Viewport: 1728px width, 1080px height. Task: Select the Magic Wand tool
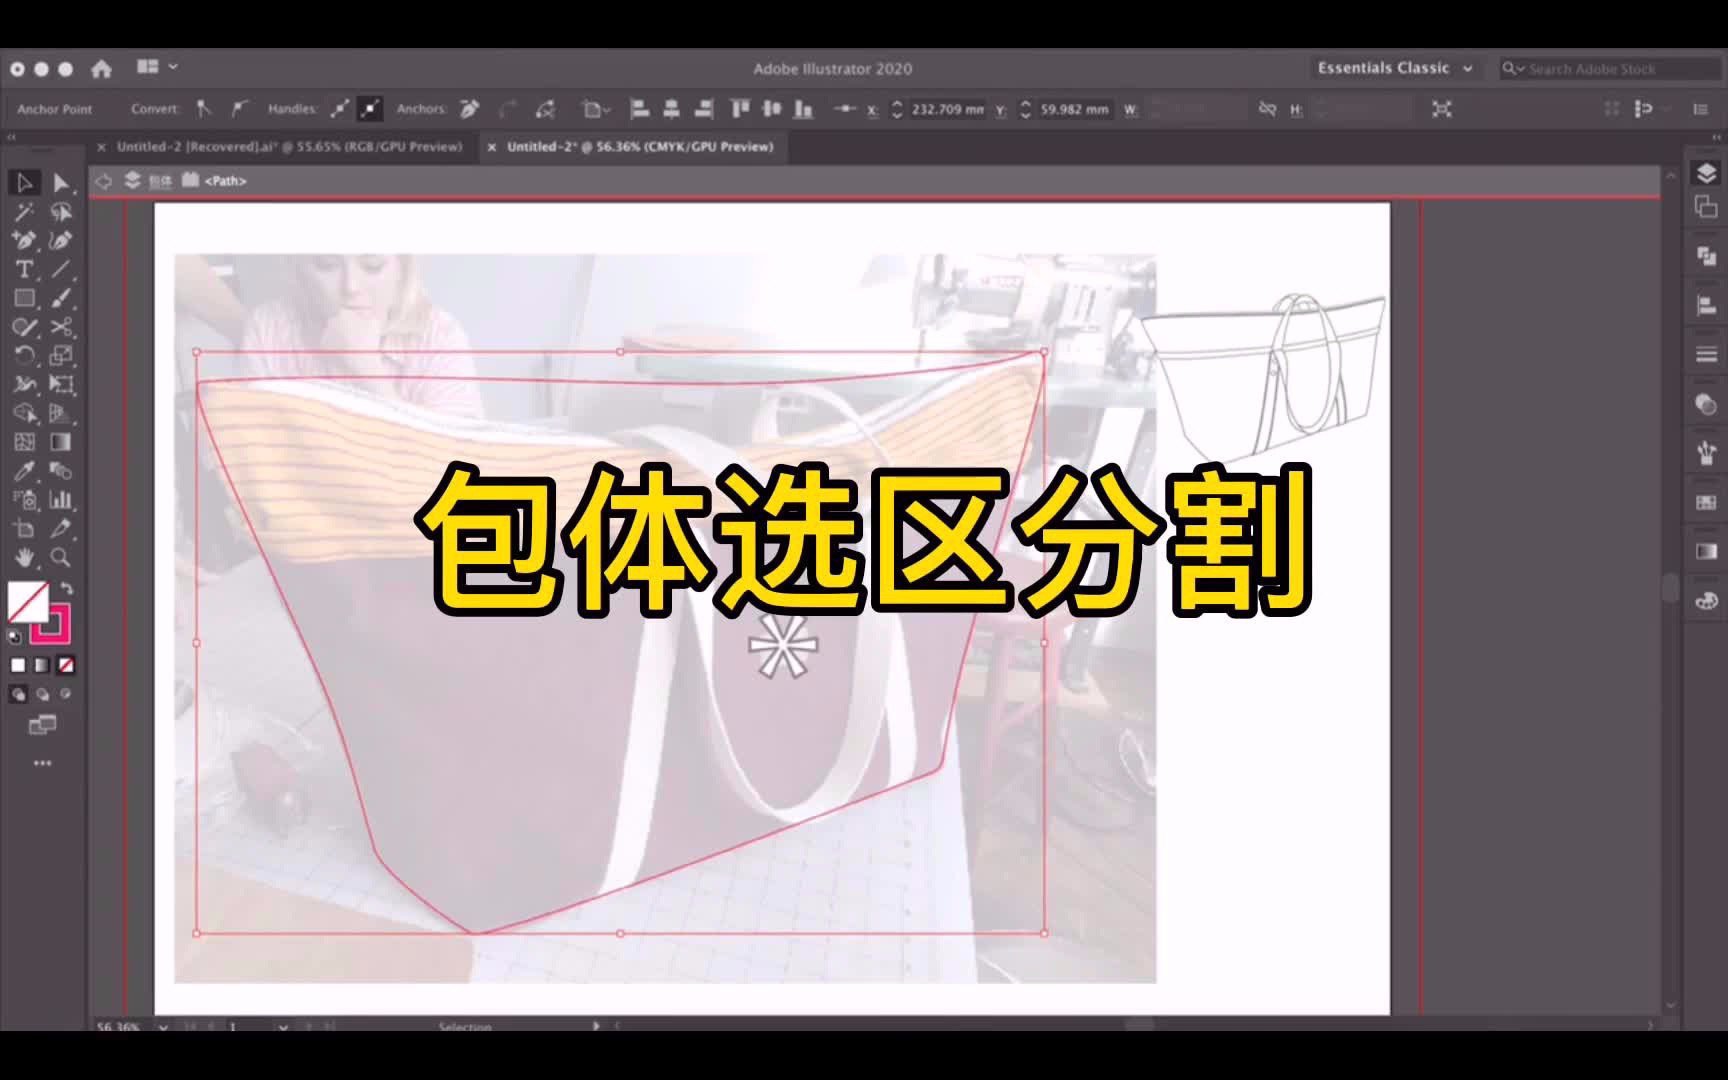(x=25, y=212)
